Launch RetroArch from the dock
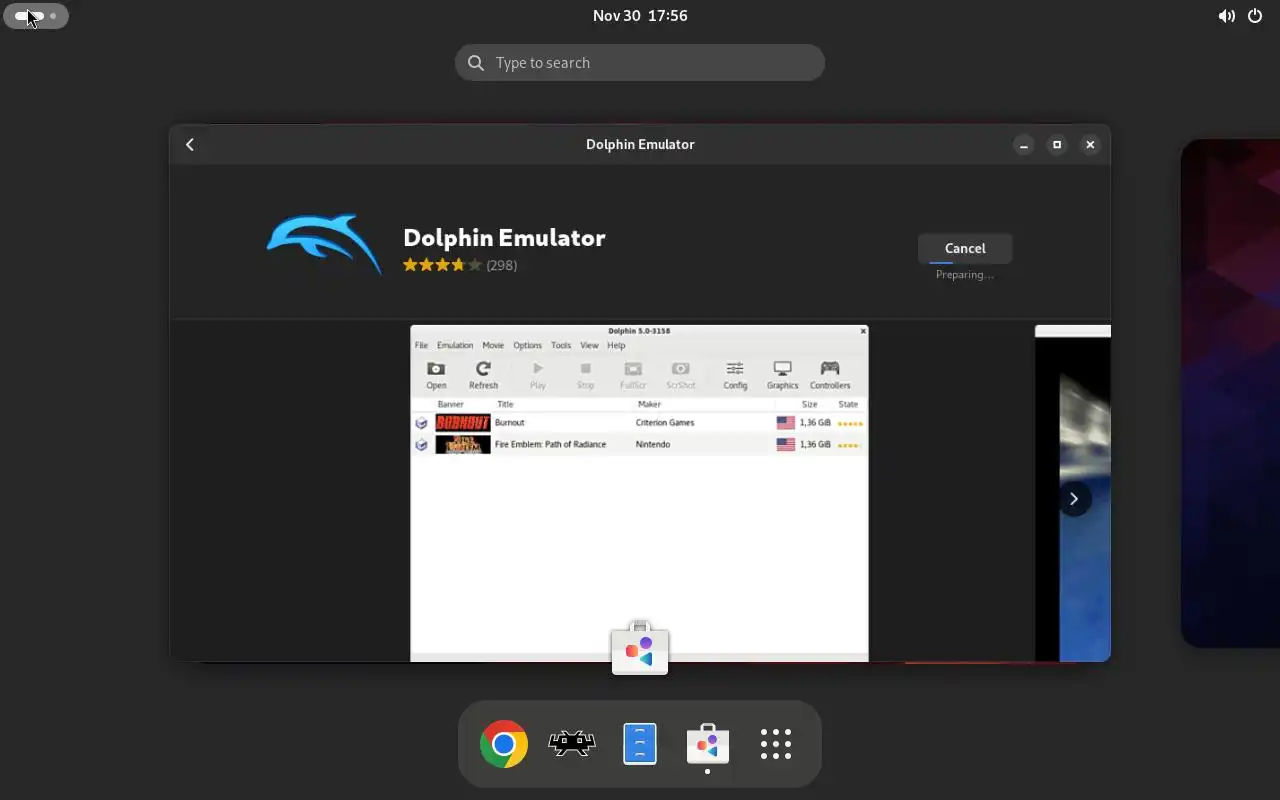Screen dimensions: 1280x800 (x=572, y=744)
